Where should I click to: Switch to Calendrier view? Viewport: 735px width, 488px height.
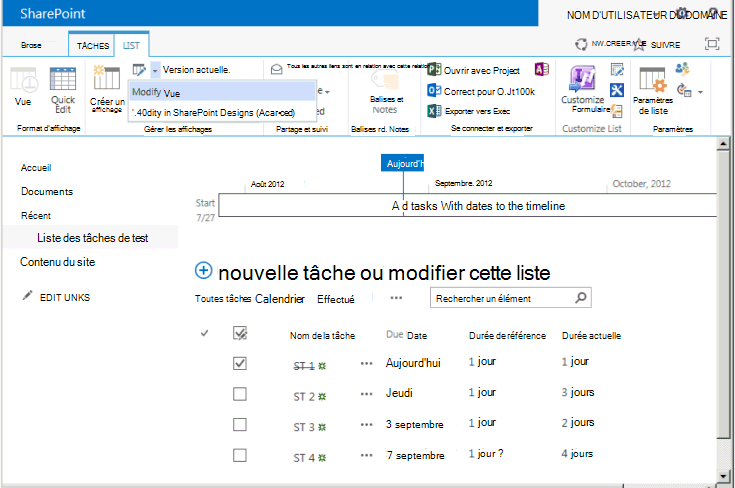280,299
